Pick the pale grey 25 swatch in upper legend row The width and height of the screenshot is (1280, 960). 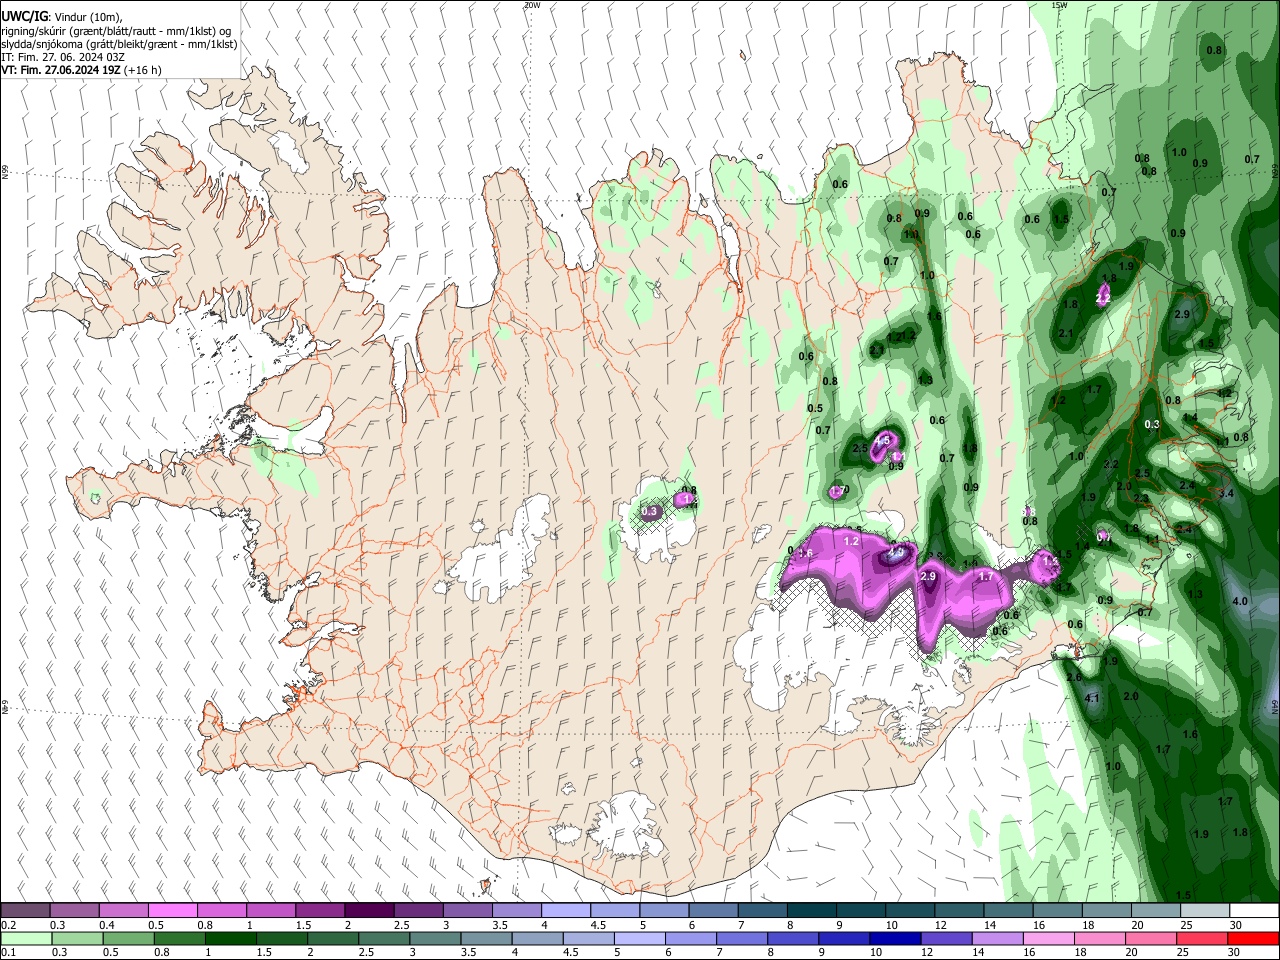coord(1206,911)
